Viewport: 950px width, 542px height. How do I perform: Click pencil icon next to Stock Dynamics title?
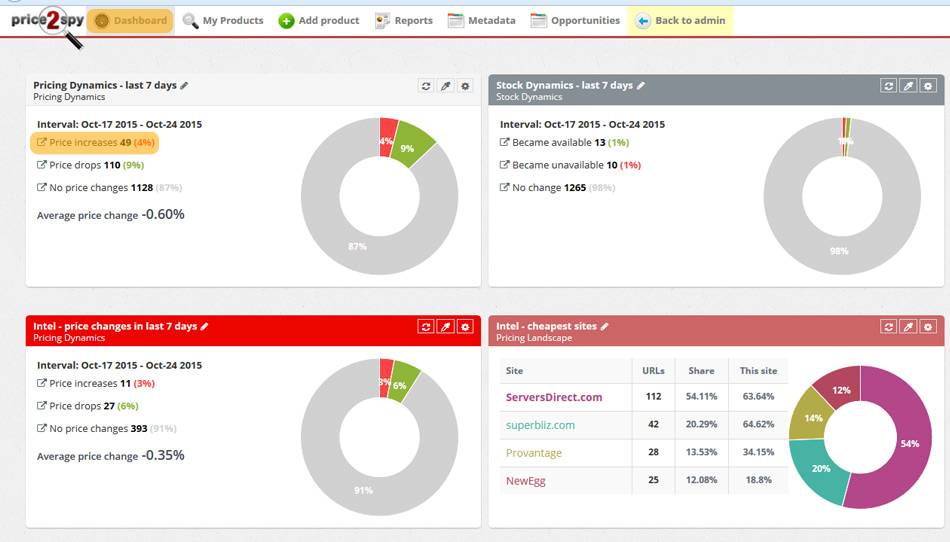tap(641, 86)
